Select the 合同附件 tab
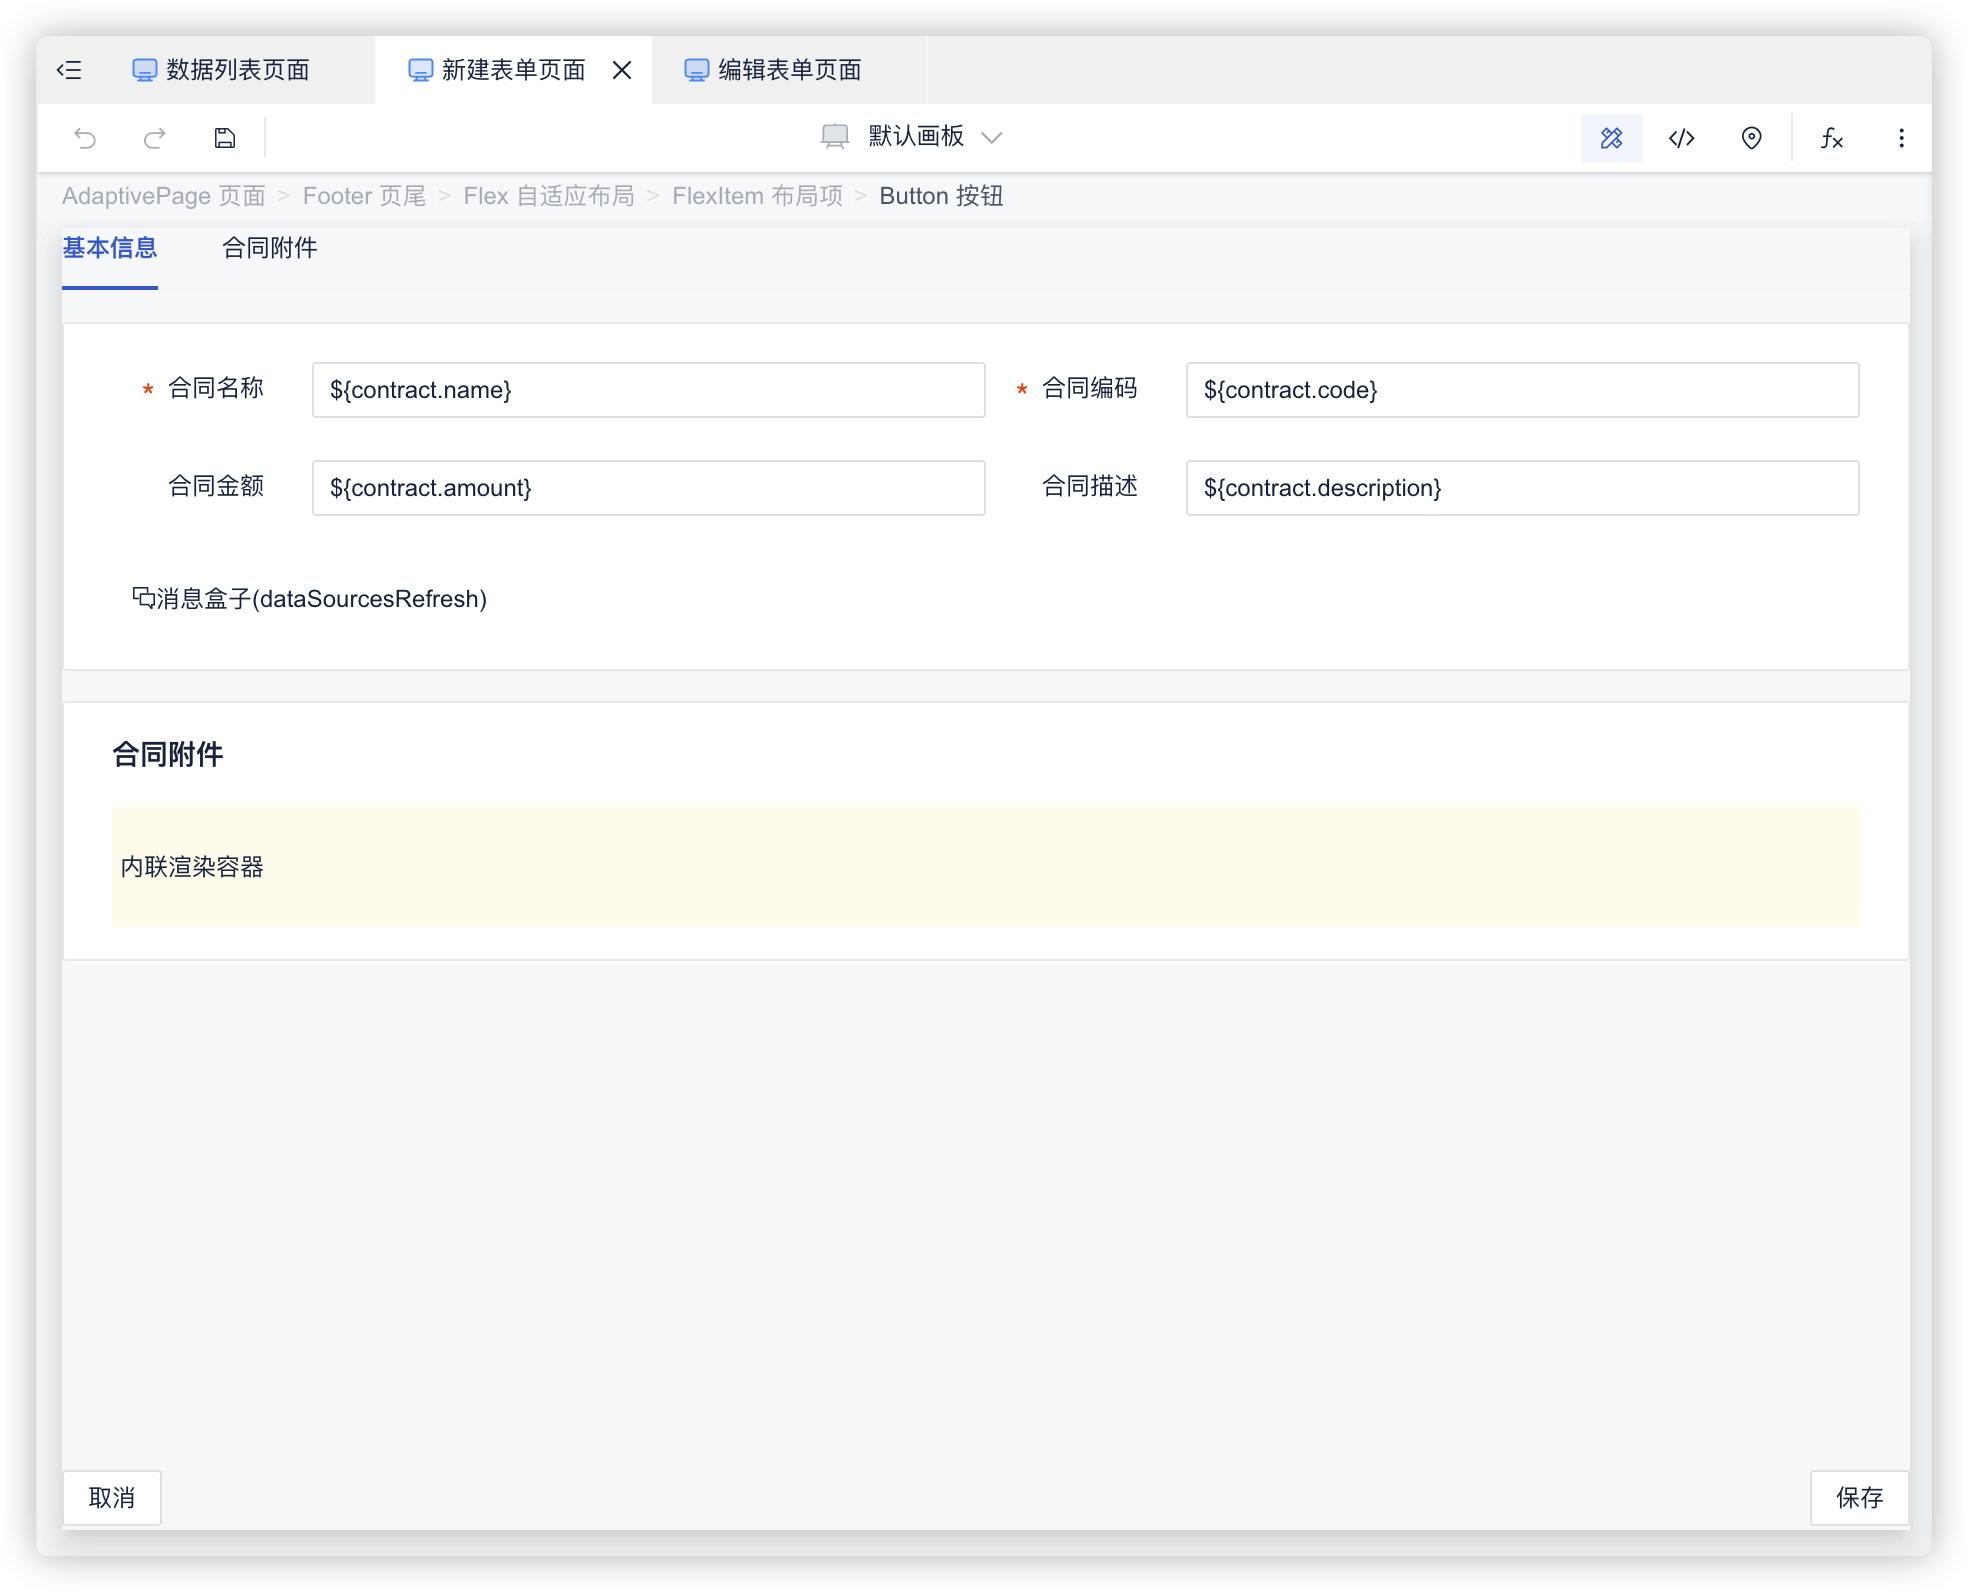The width and height of the screenshot is (1968, 1592). click(269, 248)
